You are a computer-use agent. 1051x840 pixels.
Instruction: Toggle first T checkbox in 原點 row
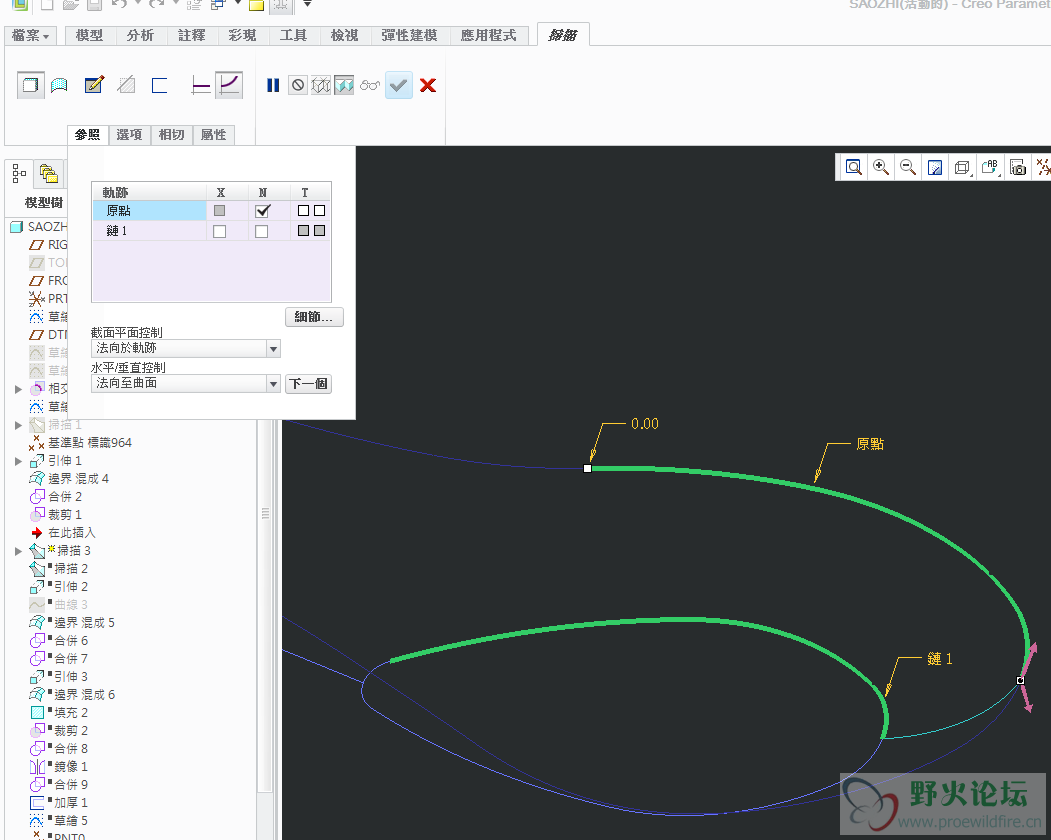303,211
